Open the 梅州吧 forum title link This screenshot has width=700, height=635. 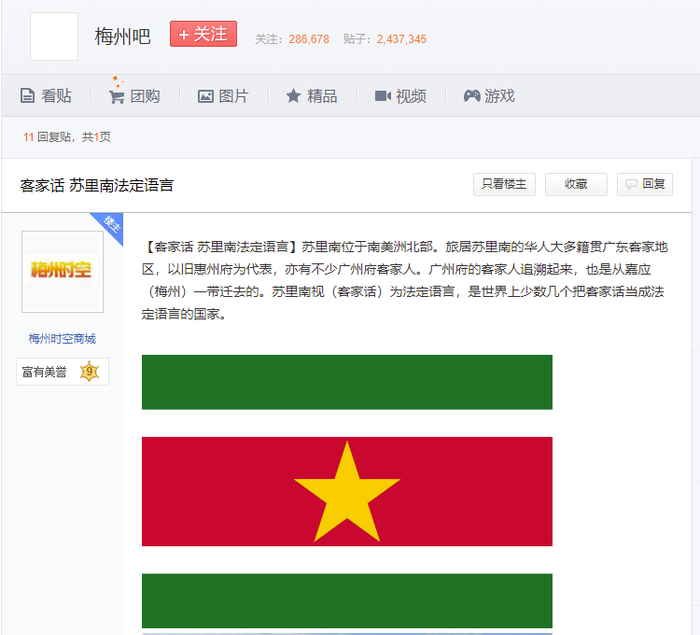click(123, 36)
